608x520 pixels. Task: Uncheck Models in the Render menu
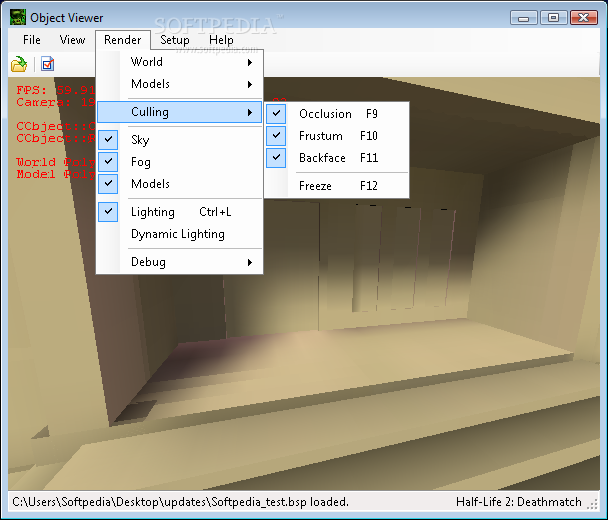tap(180, 183)
